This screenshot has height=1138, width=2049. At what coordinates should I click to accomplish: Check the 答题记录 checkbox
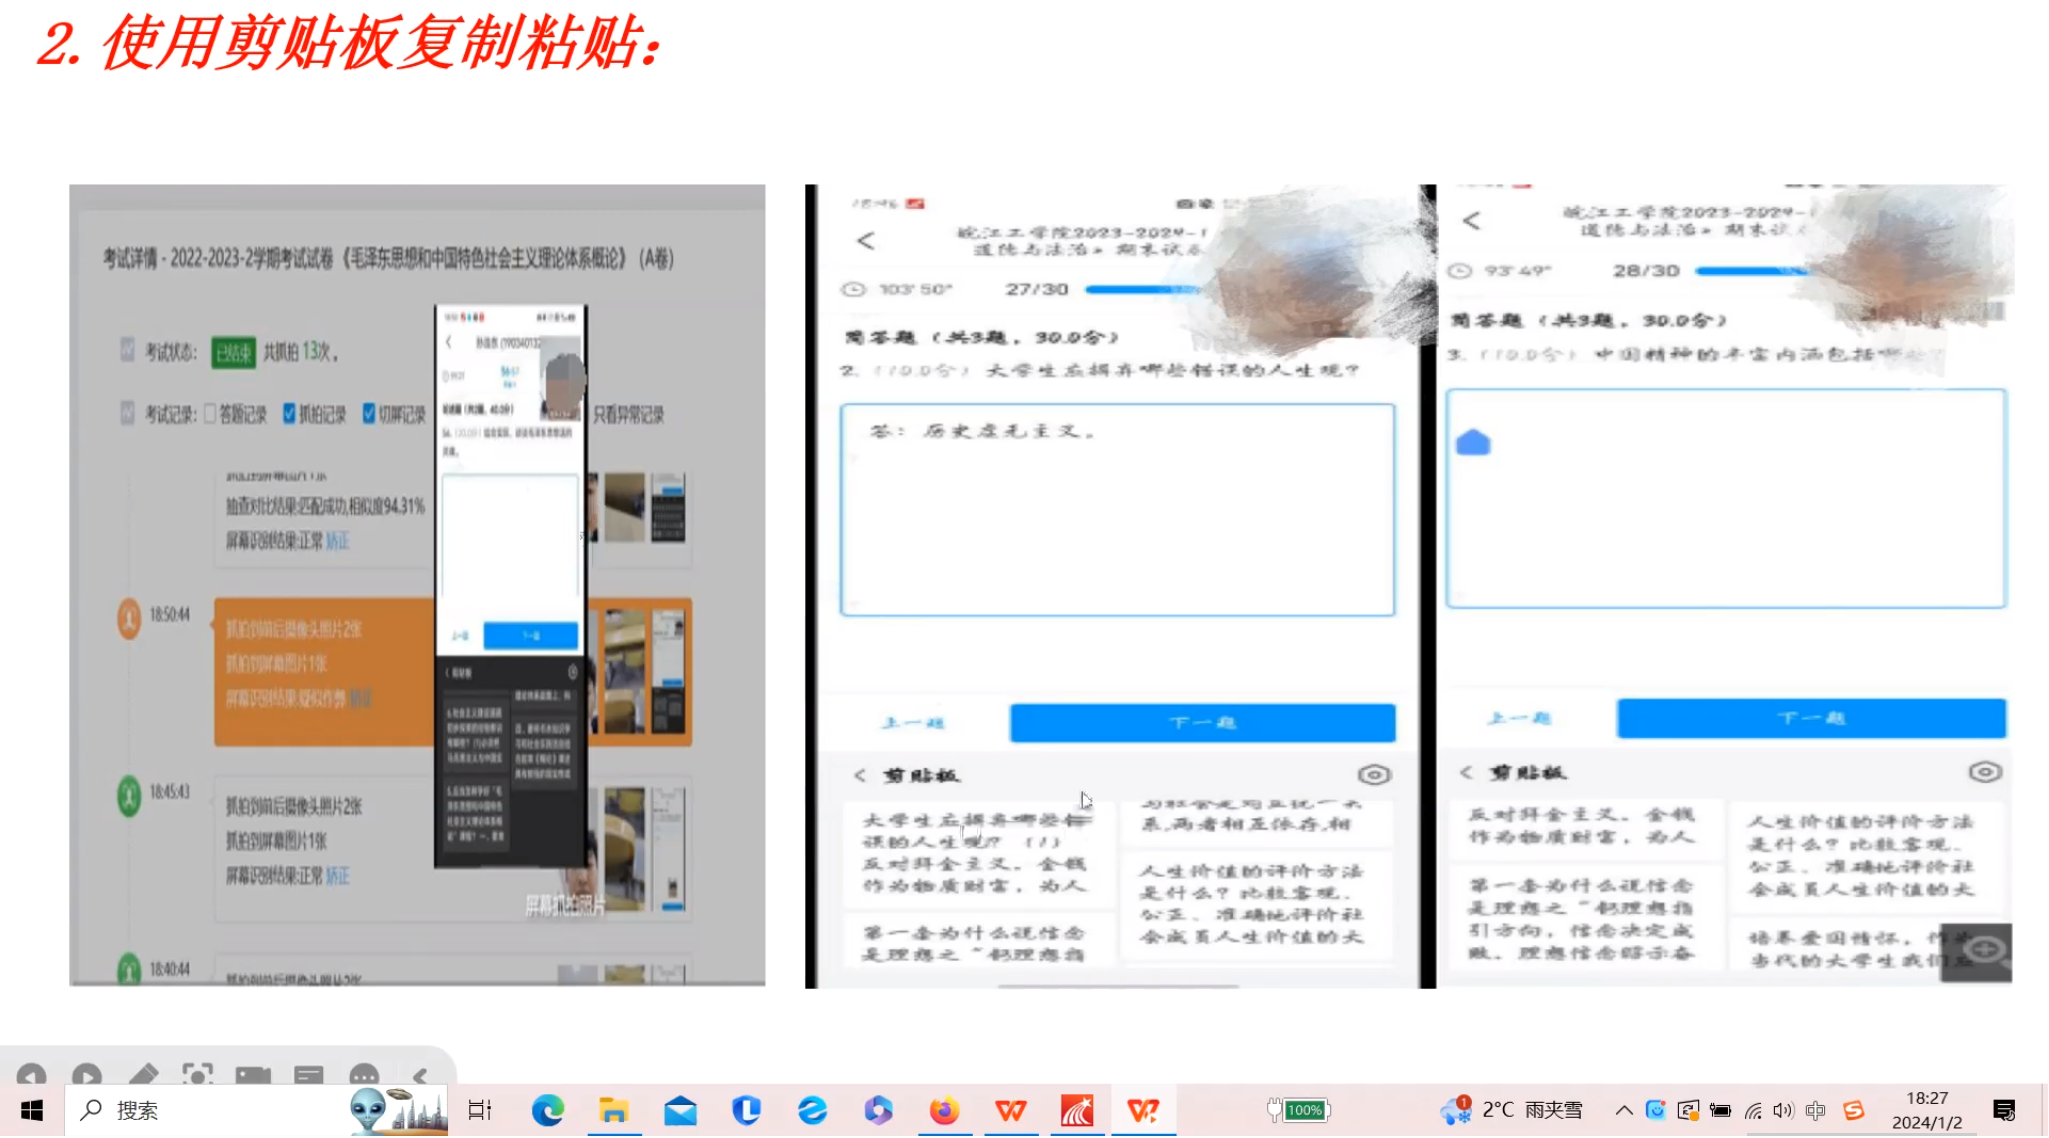pyautogui.click(x=210, y=414)
